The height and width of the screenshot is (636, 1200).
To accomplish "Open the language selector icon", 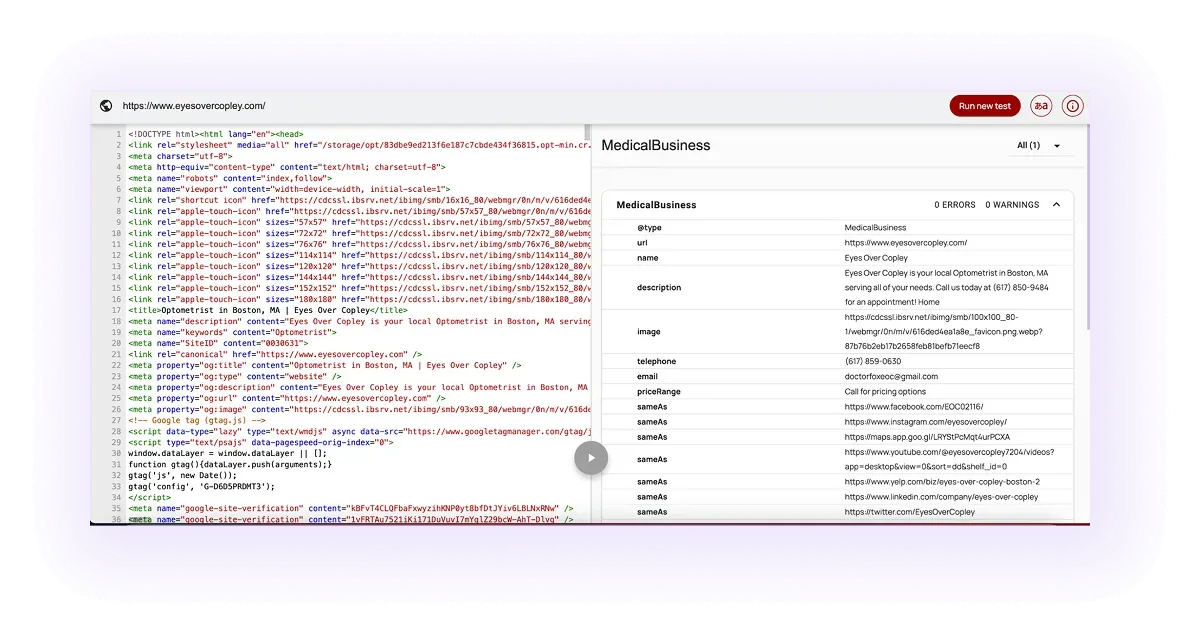I will point(1041,106).
